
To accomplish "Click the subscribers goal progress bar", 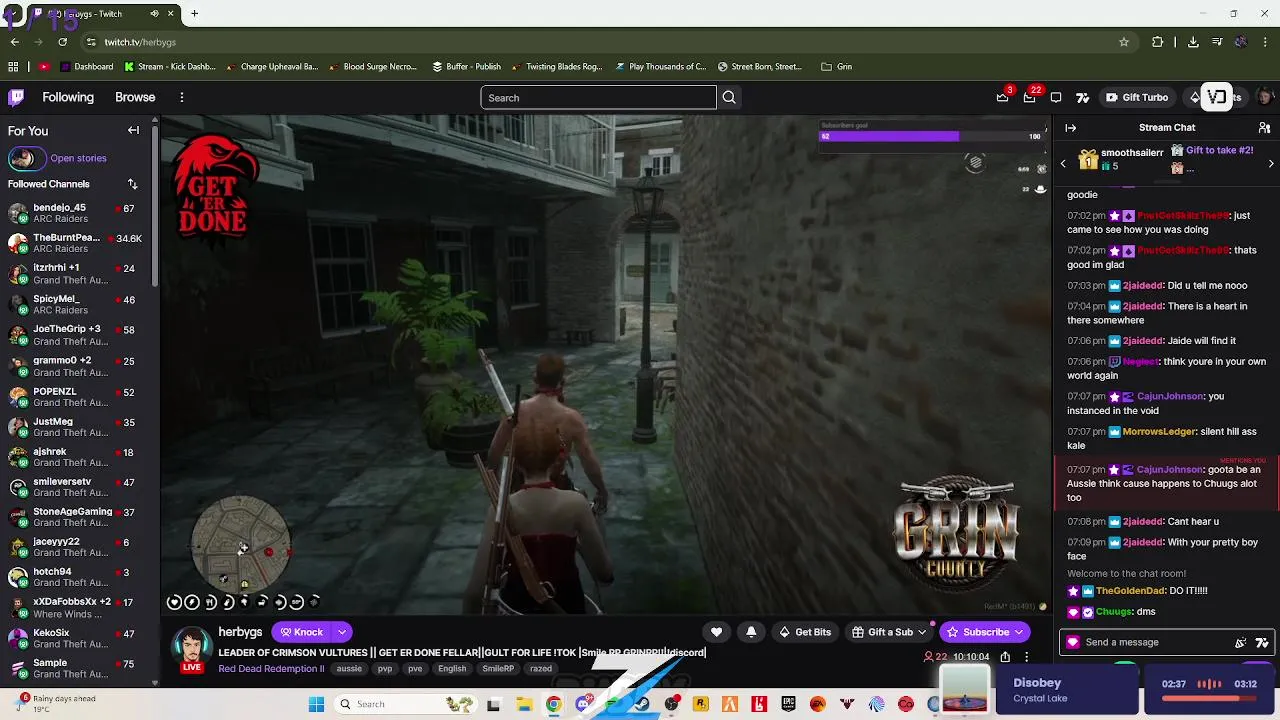I will (x=931, y=136).
